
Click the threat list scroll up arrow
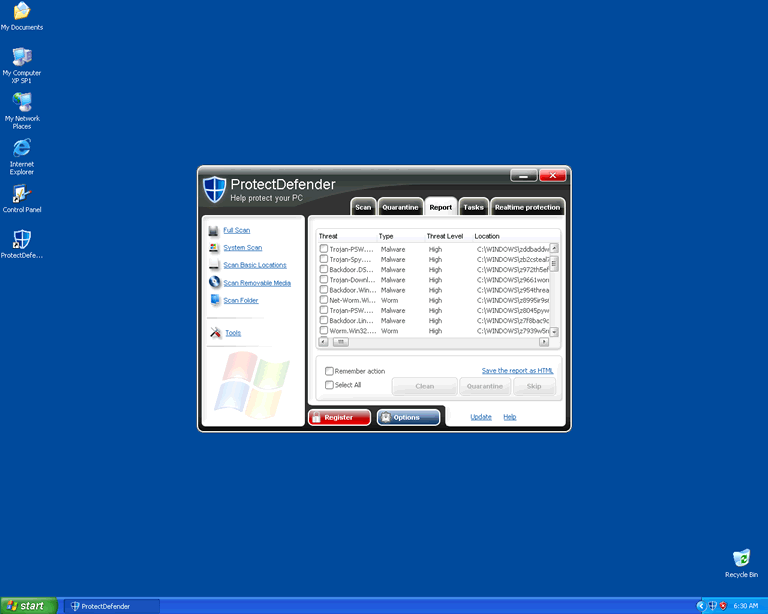point(554,248)
